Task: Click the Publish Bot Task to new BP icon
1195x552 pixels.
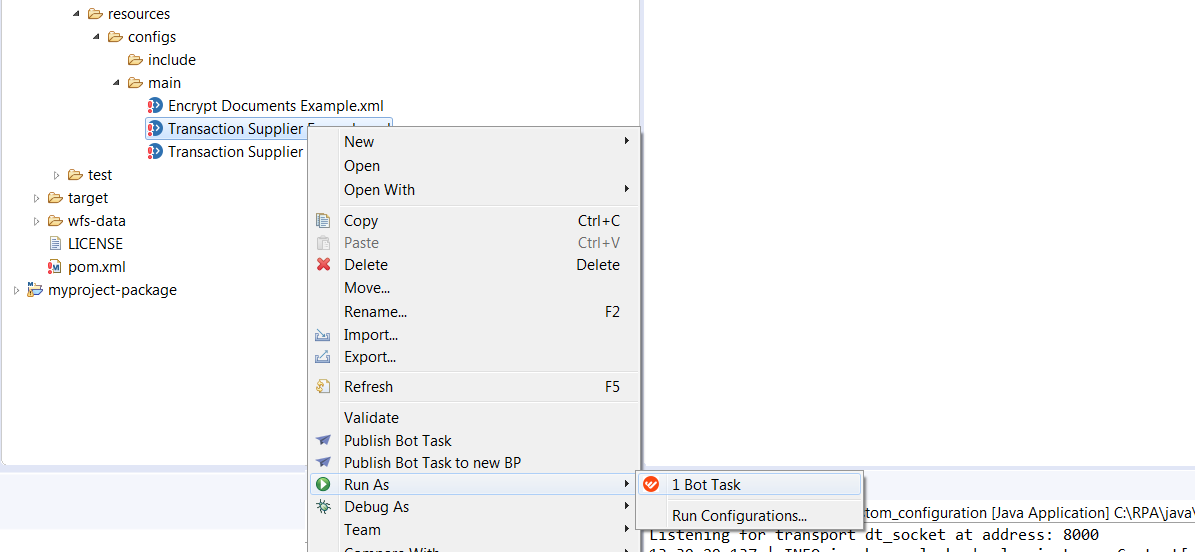Action: tap(323, 462)
